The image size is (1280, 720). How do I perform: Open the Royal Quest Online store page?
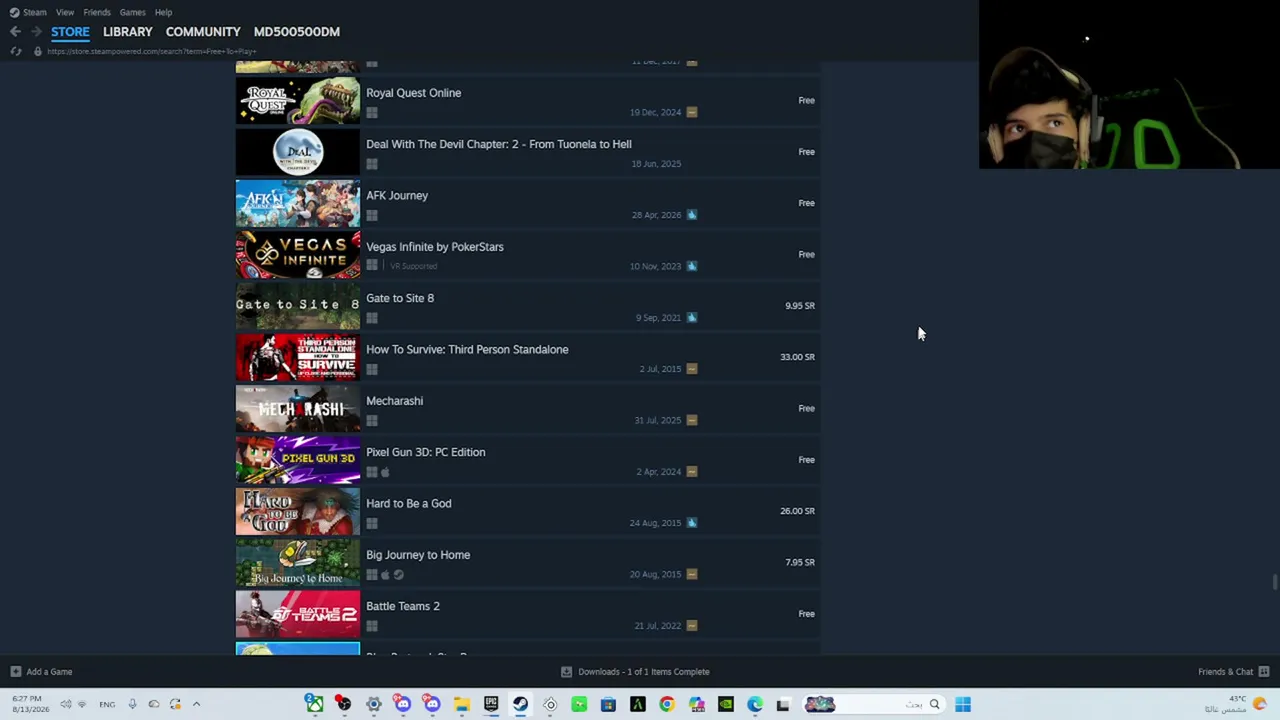click(528, 101)
